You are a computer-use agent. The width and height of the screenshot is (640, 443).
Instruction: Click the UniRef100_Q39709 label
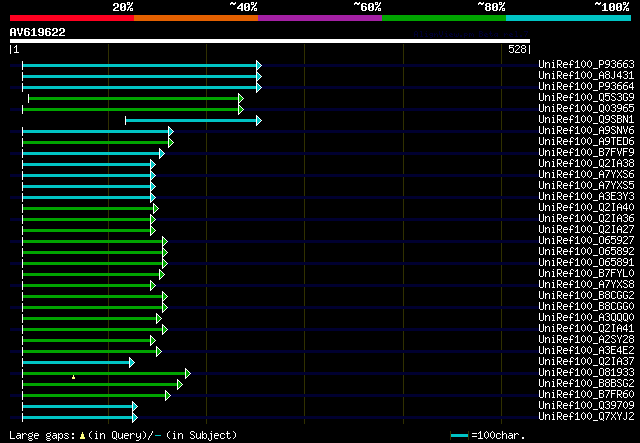(x=586, y=406)
